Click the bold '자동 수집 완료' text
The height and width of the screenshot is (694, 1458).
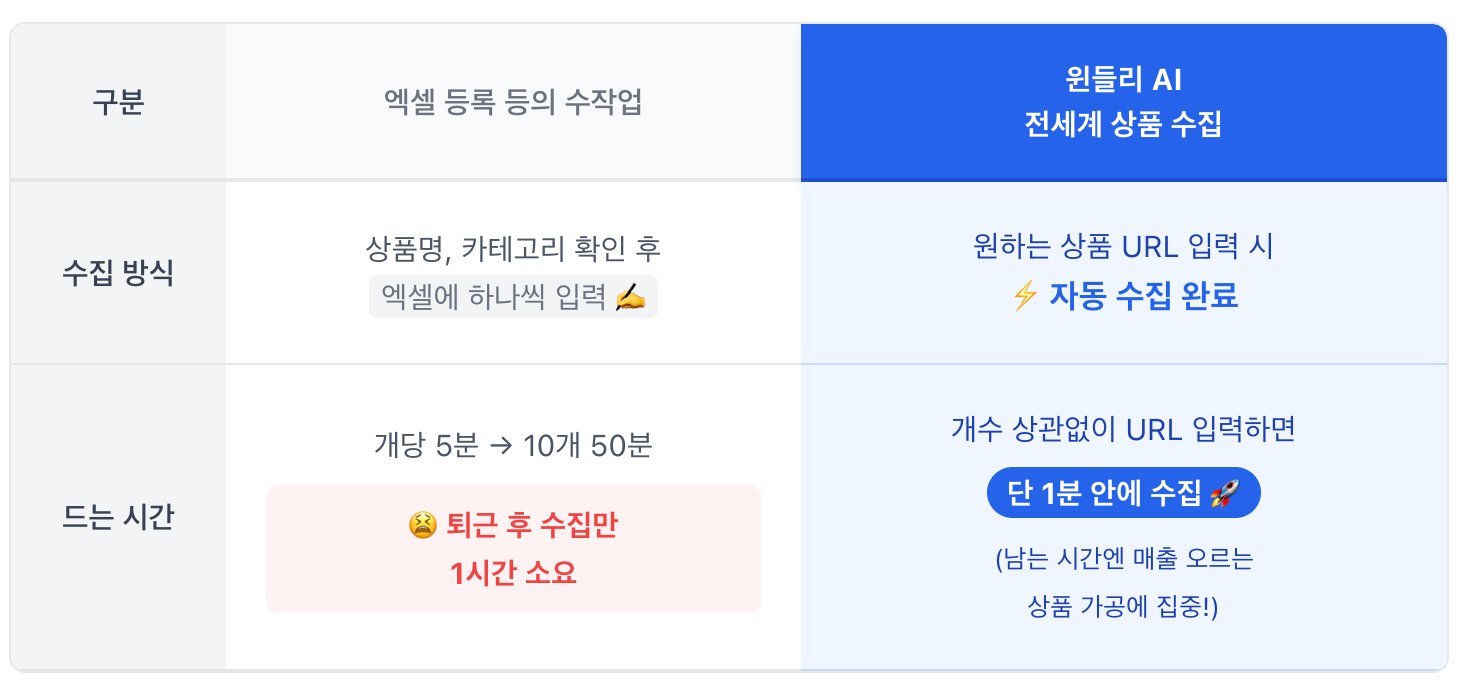tap(1143, 297)
